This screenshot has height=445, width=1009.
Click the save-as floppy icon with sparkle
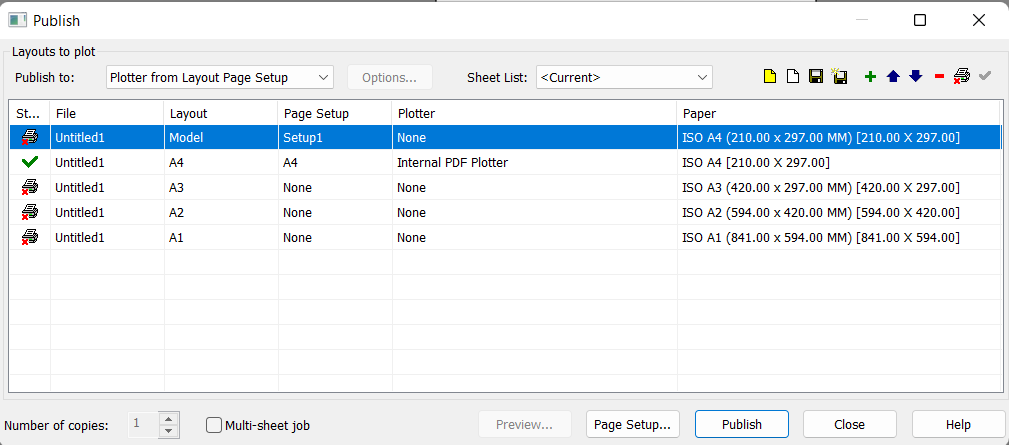[839, 77]
